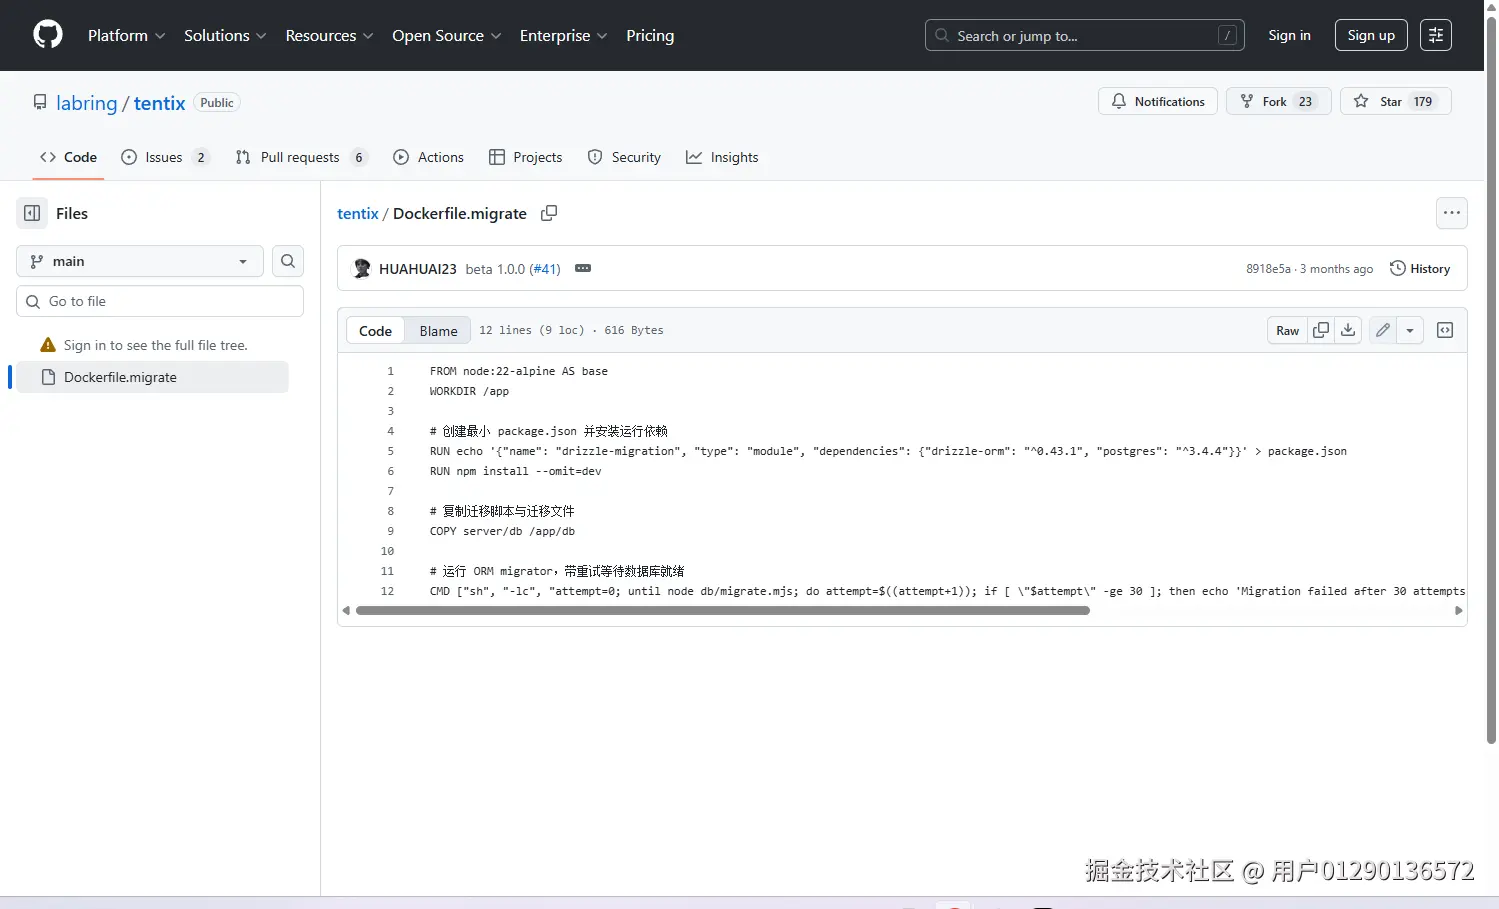Open the Issues tab
Viewport: 1499px width, 909px height.
click(165, 157)
